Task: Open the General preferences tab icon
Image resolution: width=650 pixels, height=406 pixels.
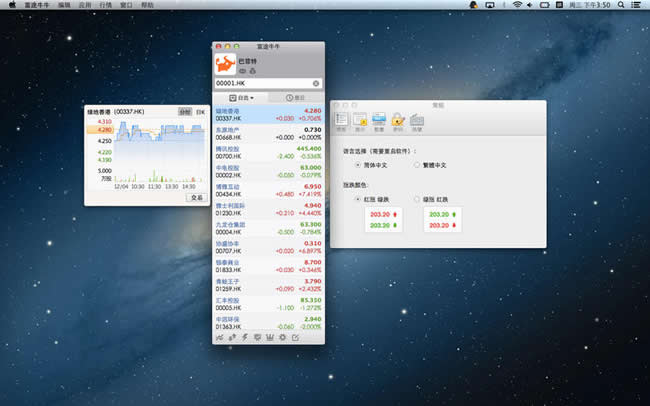Action: pos(341,122)
